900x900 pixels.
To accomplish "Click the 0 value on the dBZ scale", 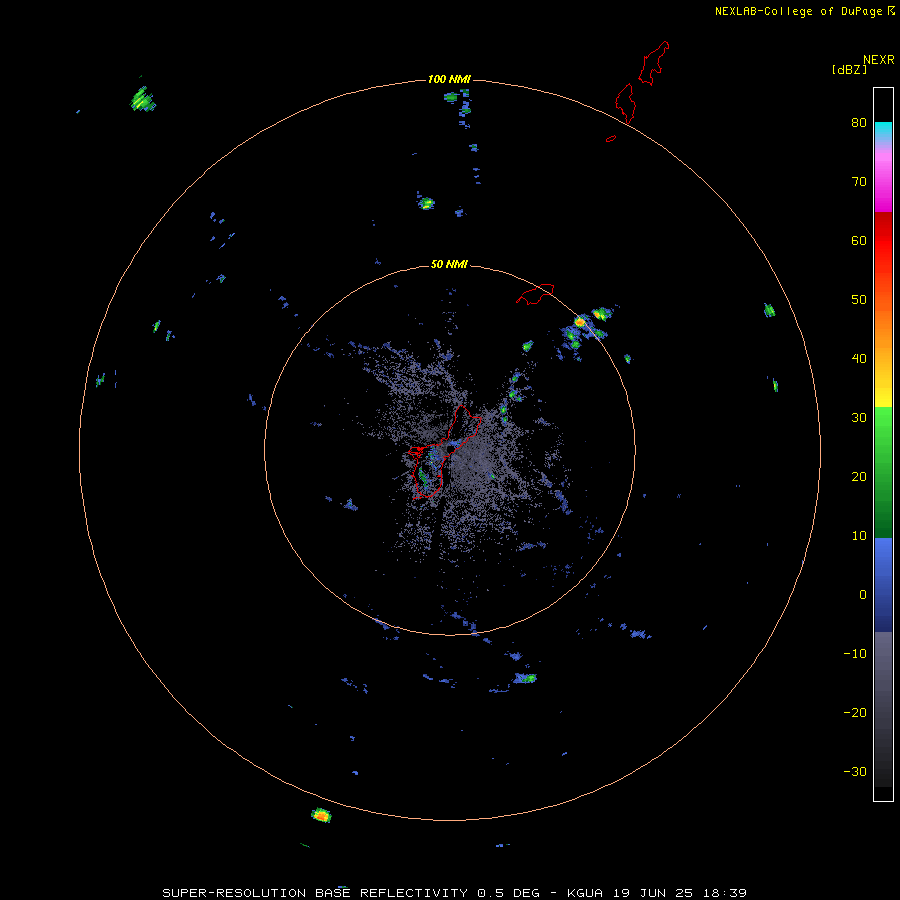I will tap(863, 595).
